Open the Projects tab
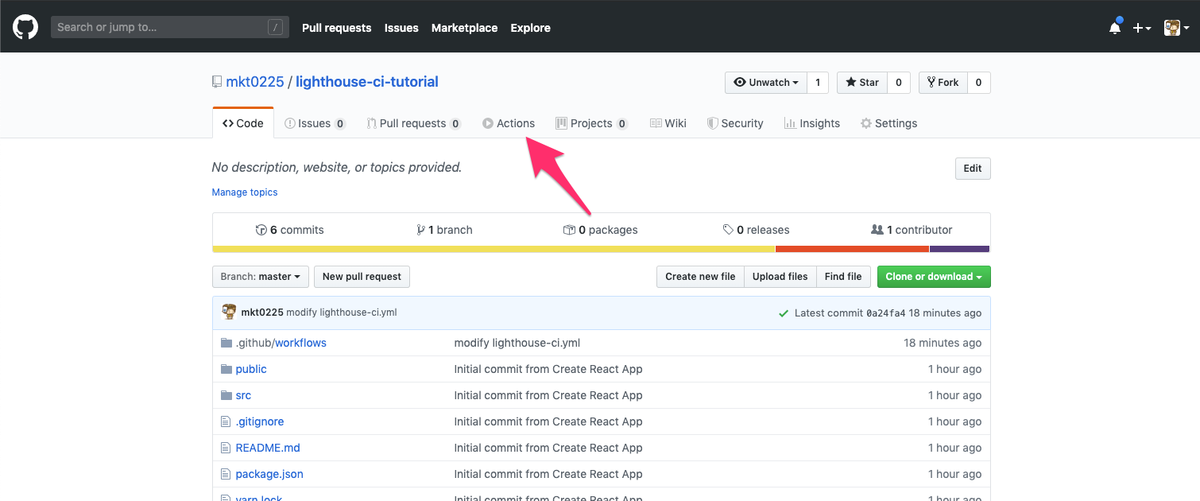Image resolution: width=1200 pixels, height=501 pixels. click(x=592, y=123)
